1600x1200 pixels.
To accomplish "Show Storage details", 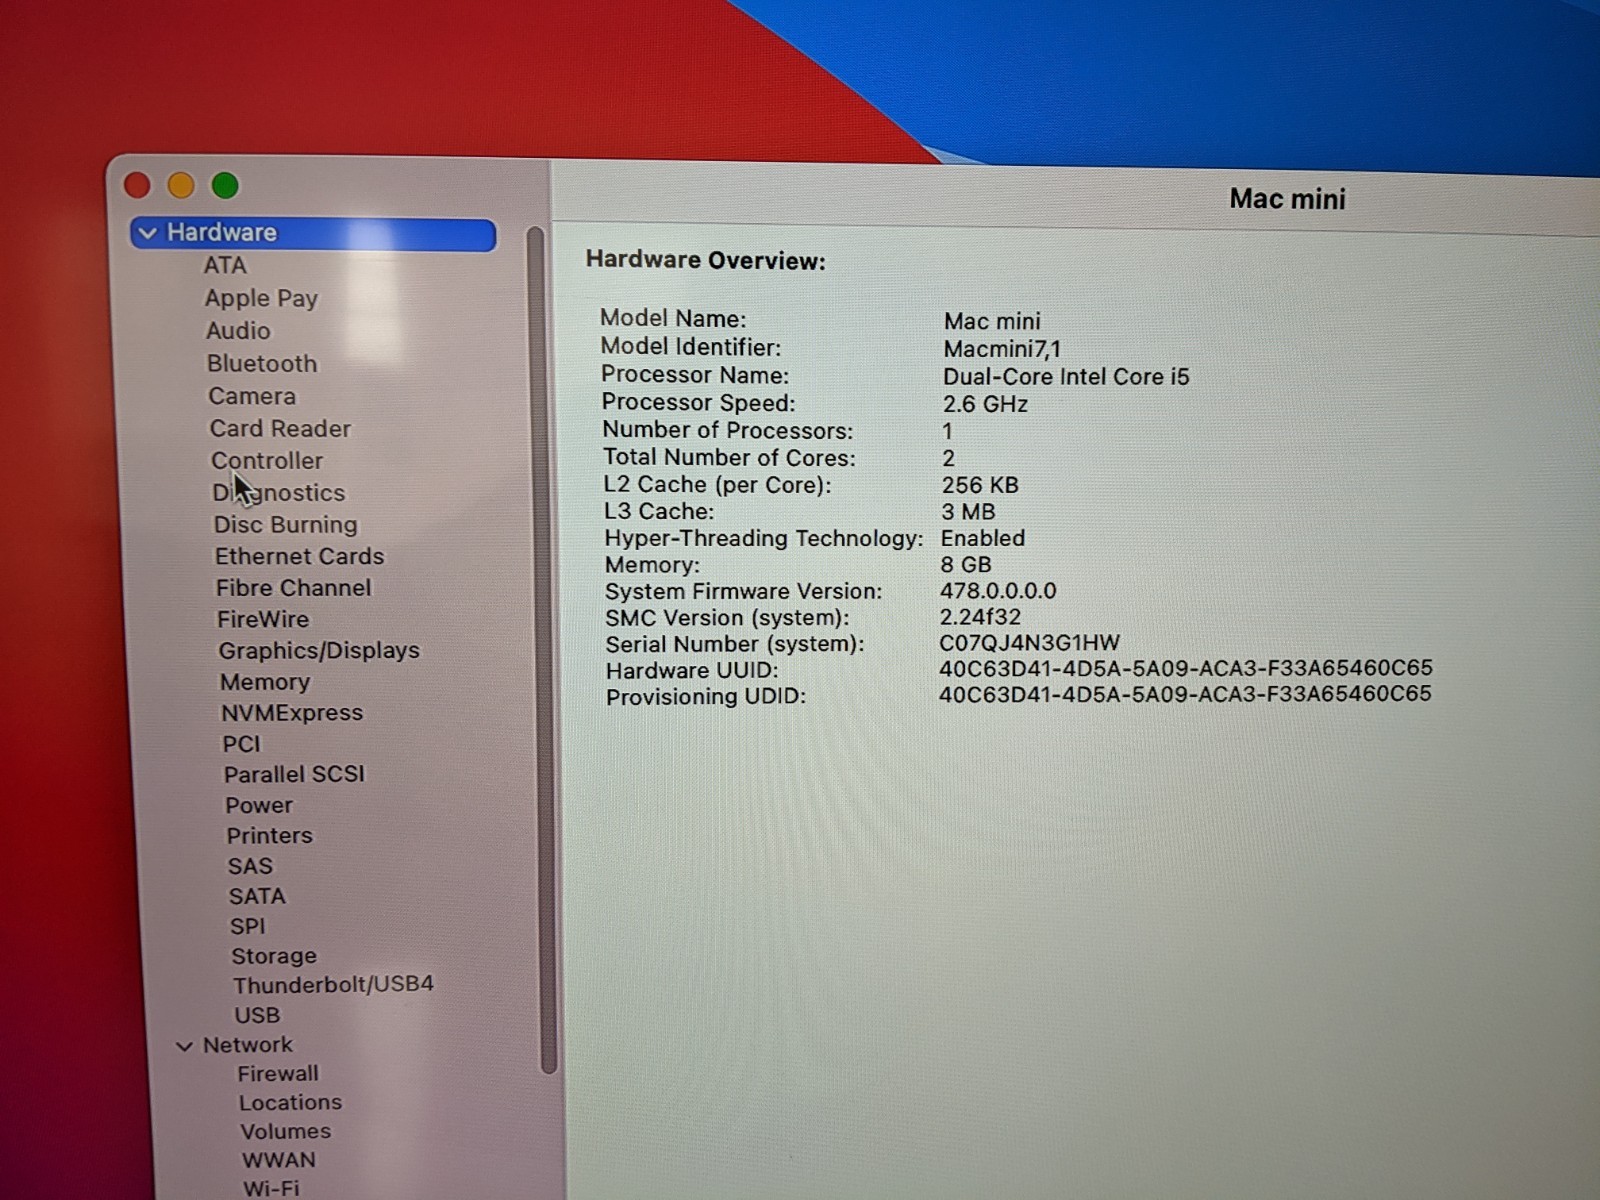I will click(274, 956).
